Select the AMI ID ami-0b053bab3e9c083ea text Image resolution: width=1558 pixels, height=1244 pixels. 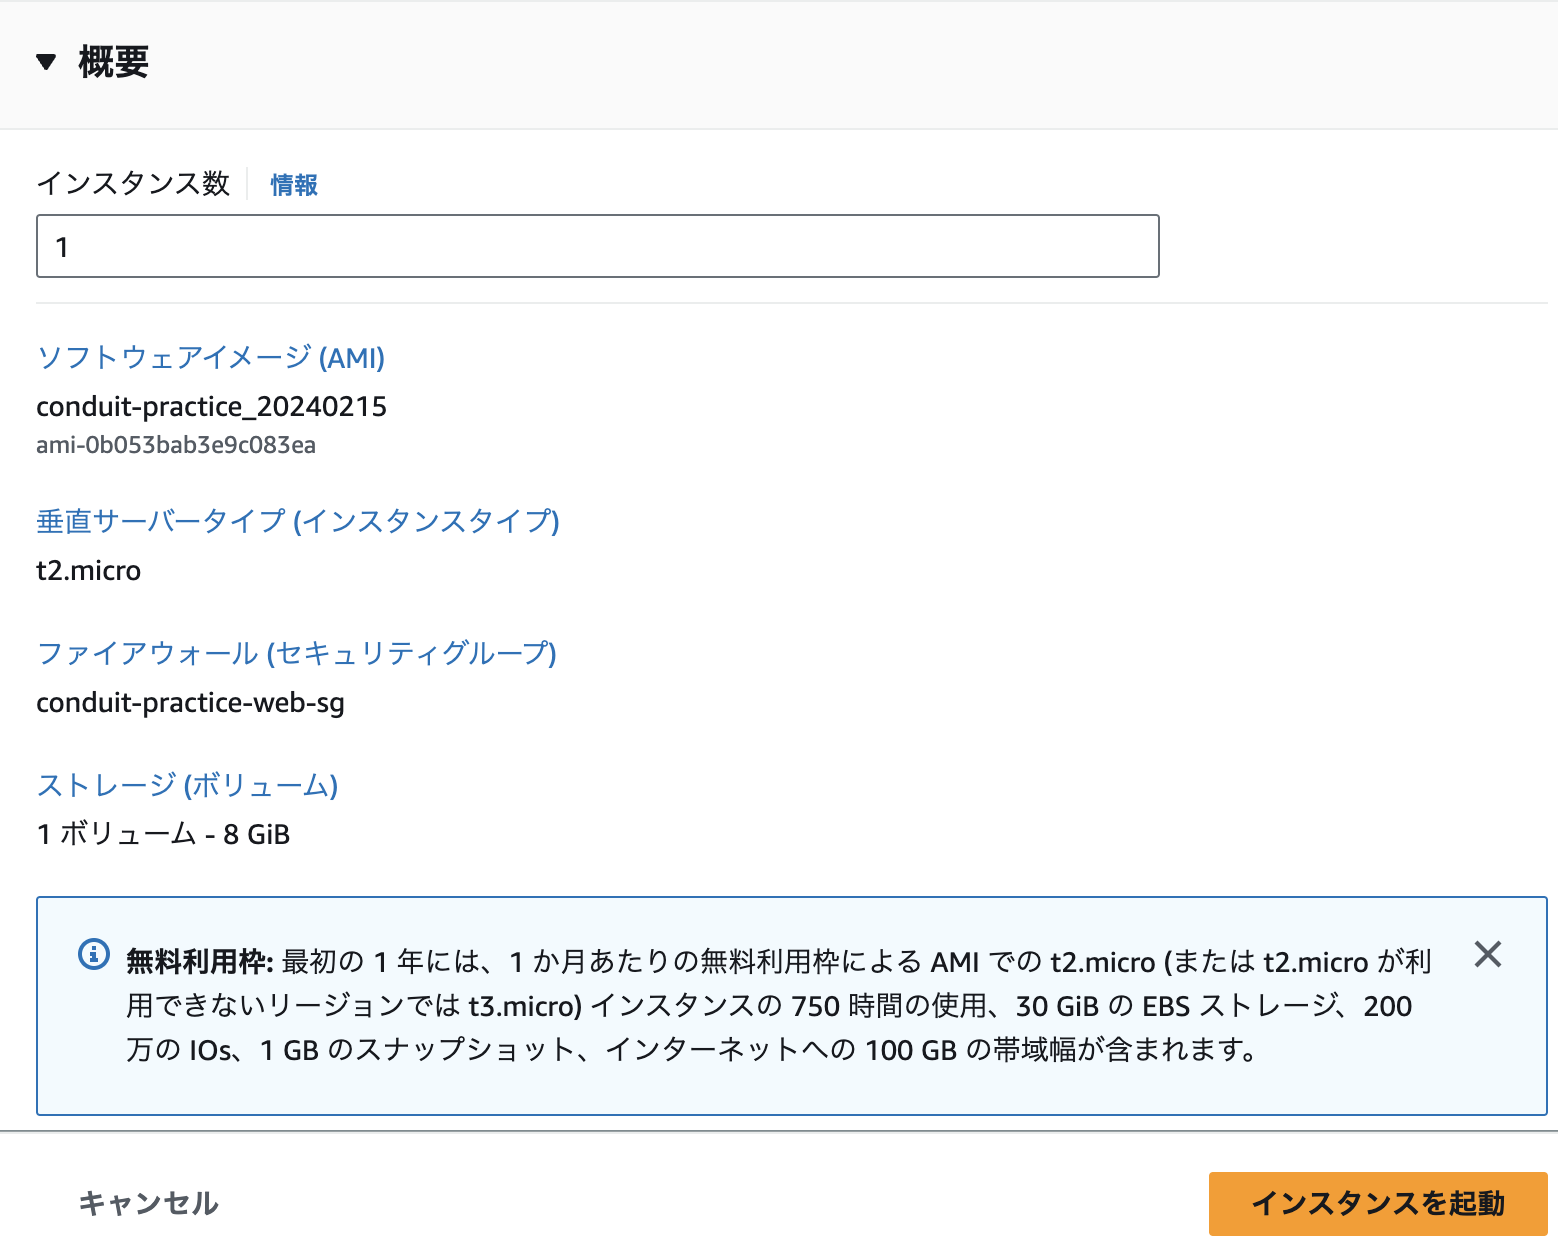pyautogui.click(x=176, y=445)
